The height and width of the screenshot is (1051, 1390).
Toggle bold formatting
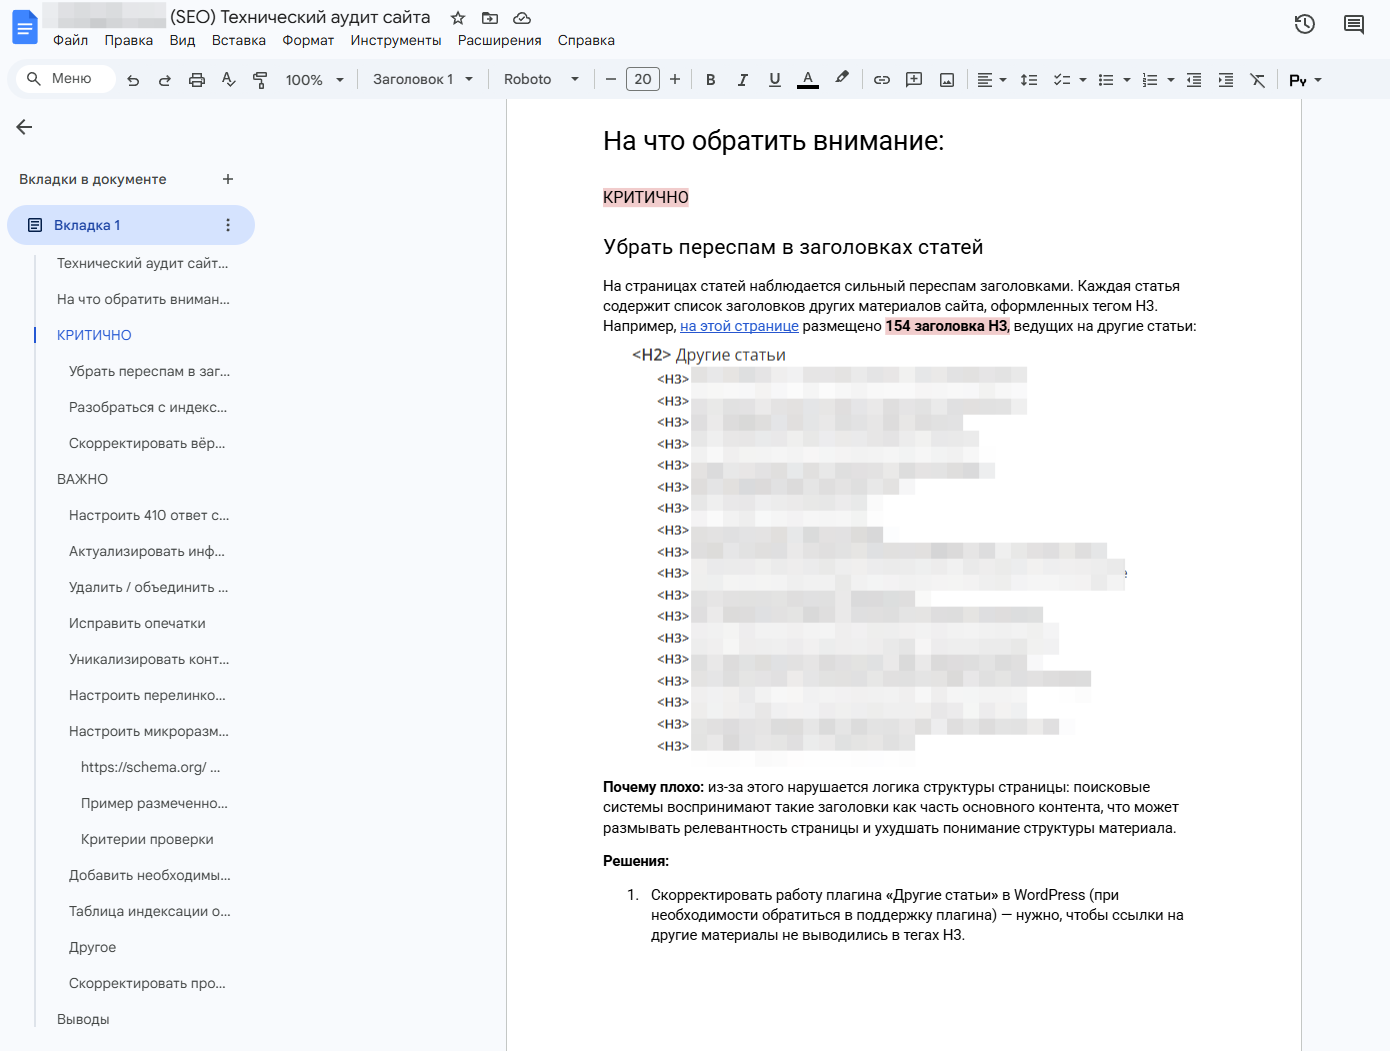tap(710, 80)
